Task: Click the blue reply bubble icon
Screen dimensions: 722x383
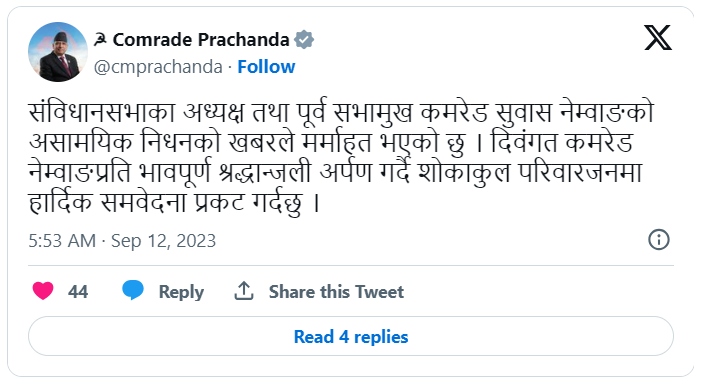Action: coord(133,290)
